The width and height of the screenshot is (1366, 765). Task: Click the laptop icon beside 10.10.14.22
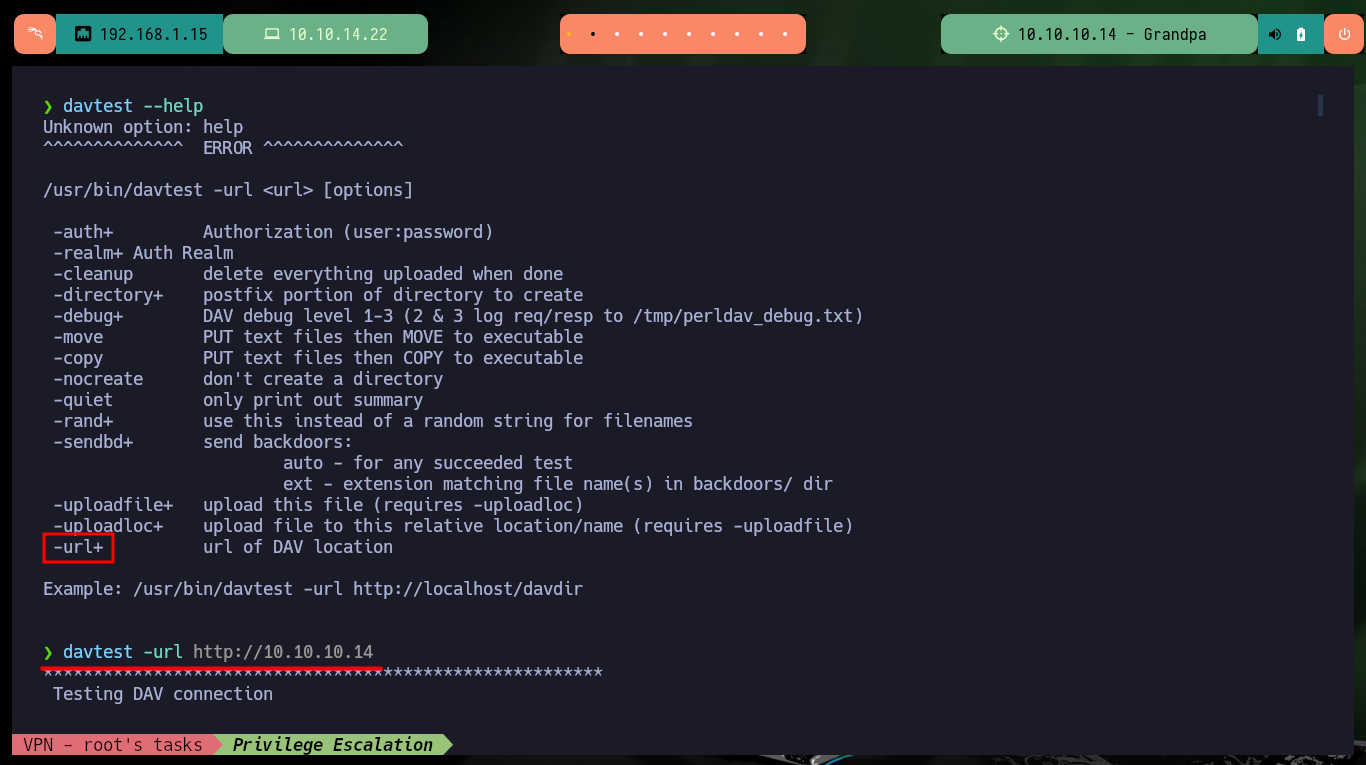point(272,34)
